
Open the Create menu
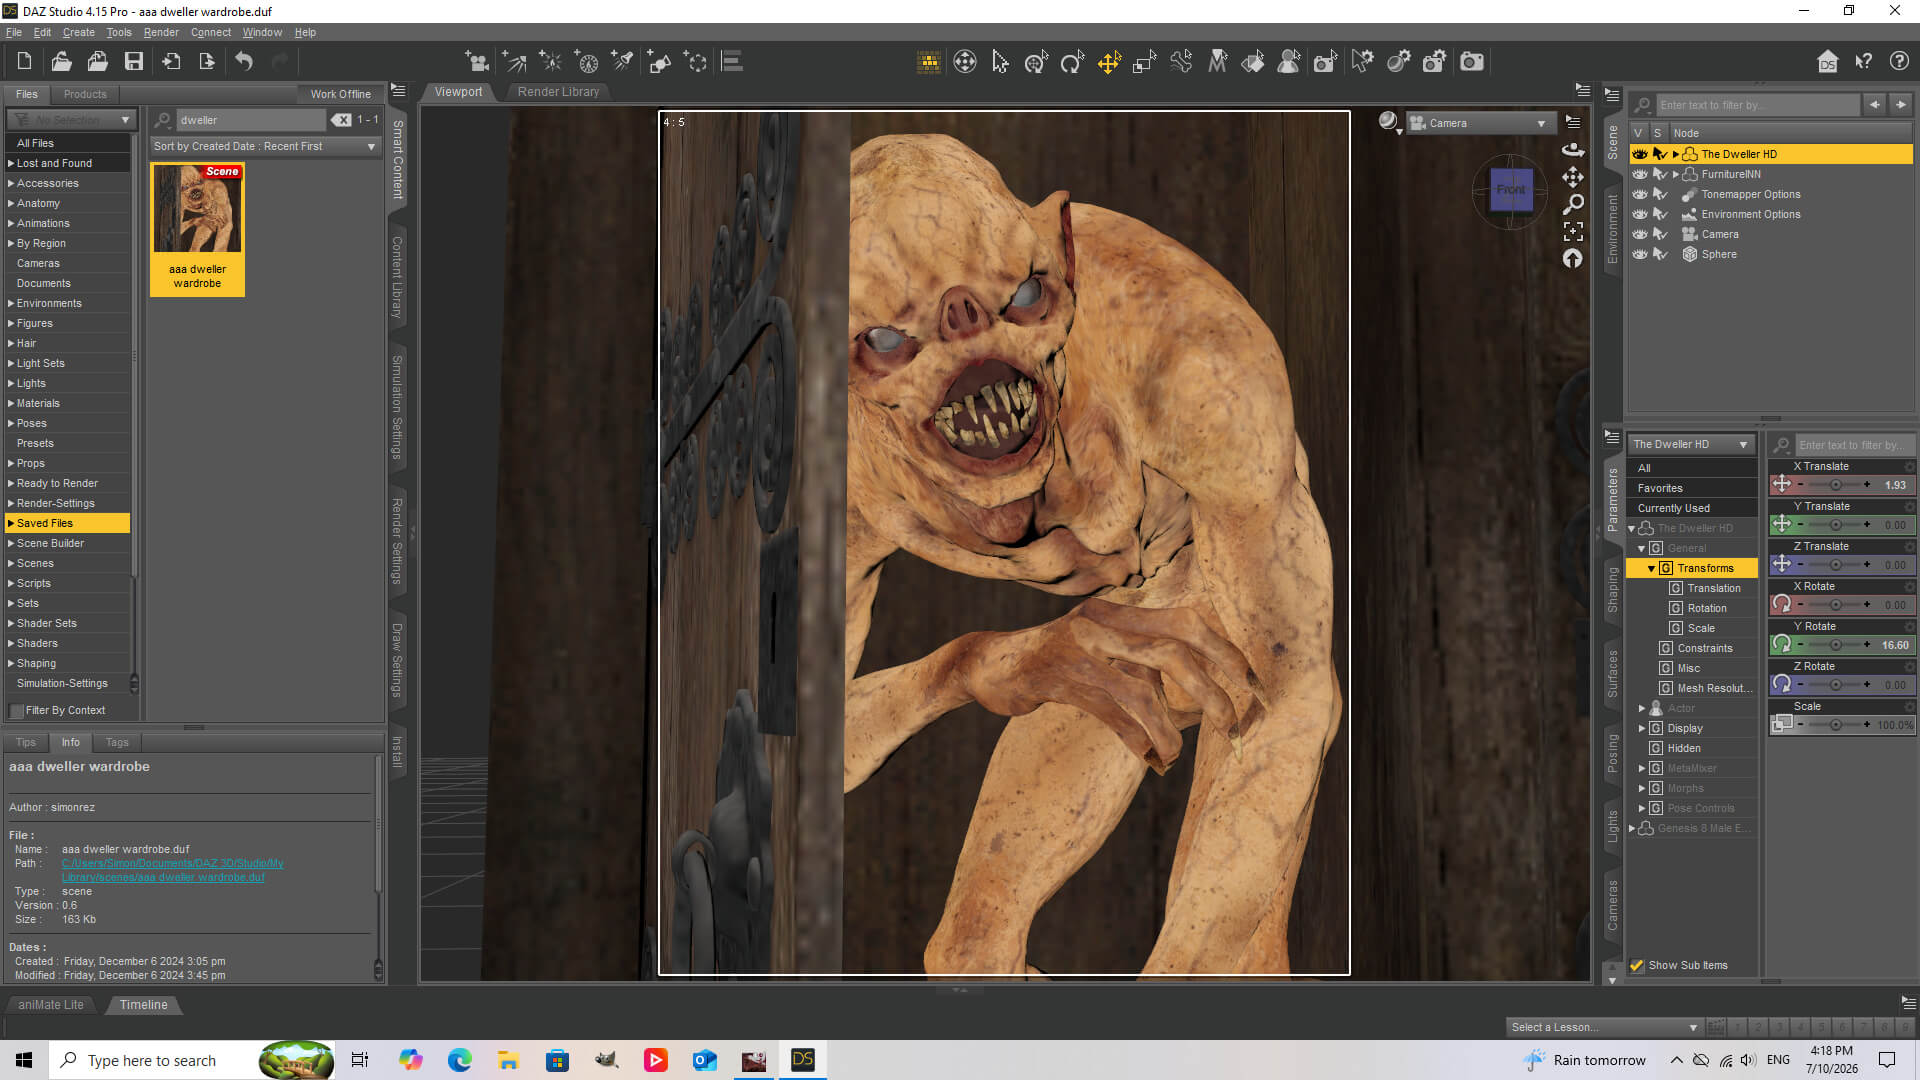tap(79, 32)
